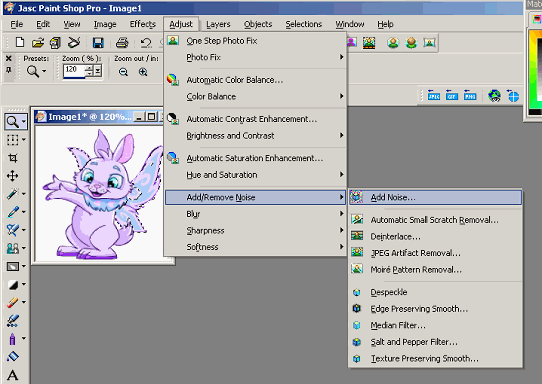Click the Save disk icon
This screenshot has width=542, height=384.
(x=98, y=43)
